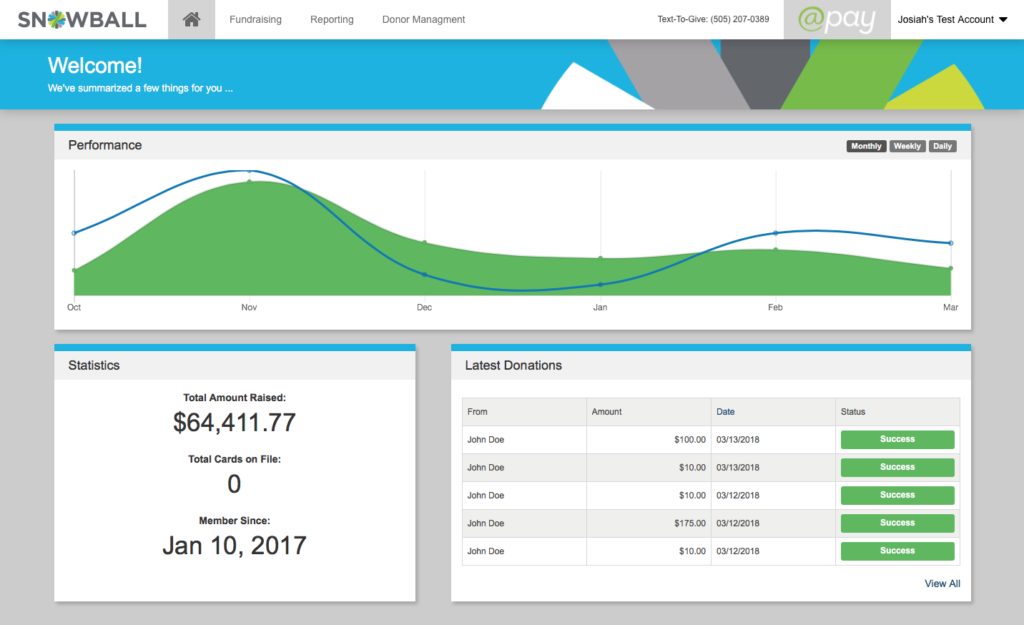1024x625 pixels.
Task: Click the Jan label on chart axis
Action: coord(600,308)
